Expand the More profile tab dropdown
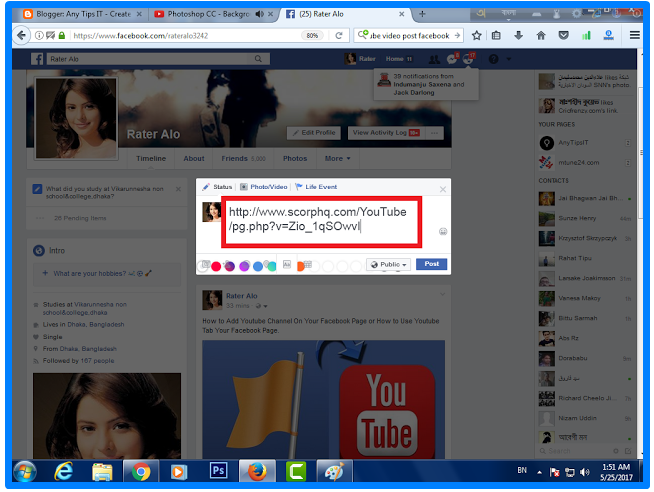Image resolution: width=654 pixels, height=492 pixels. 337,158
